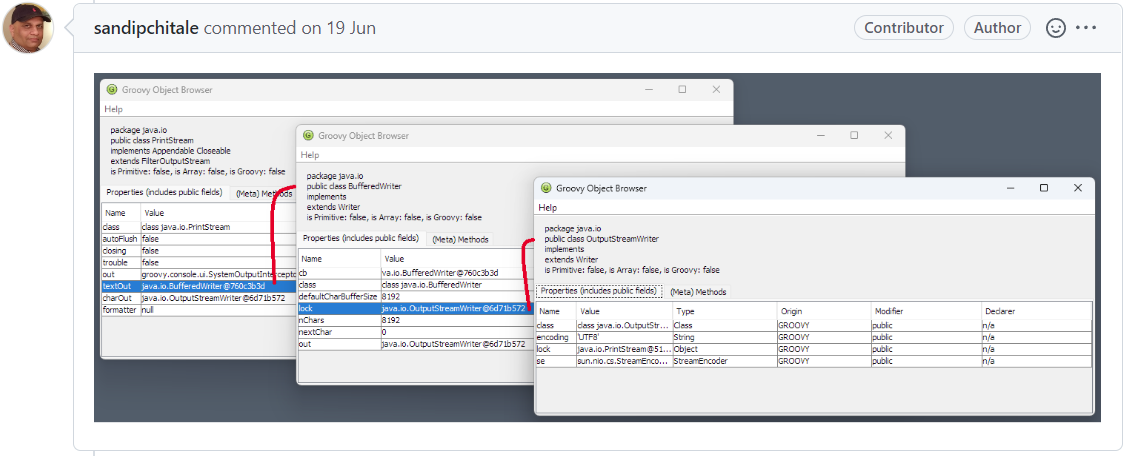Screen dimensions: 1127x456
Task: Select Properties tab in the BufferedWriter window
Action: pos(360,239)
